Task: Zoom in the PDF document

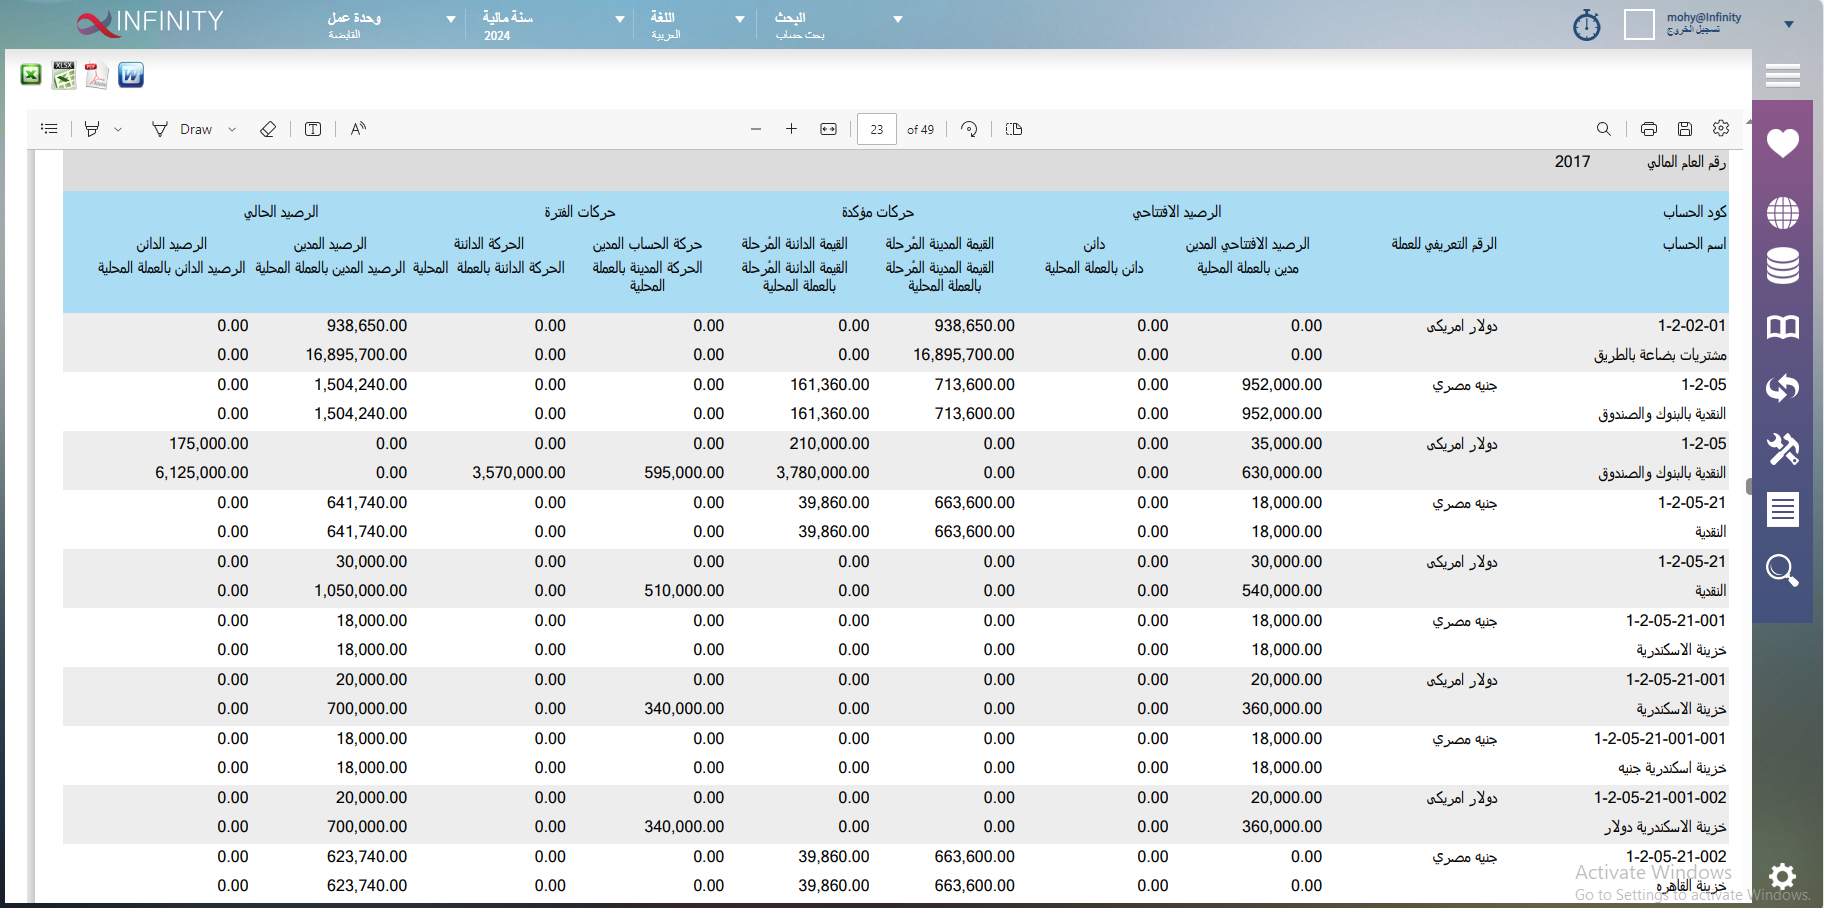Action: pyautogui.click(x=791, y=129)
